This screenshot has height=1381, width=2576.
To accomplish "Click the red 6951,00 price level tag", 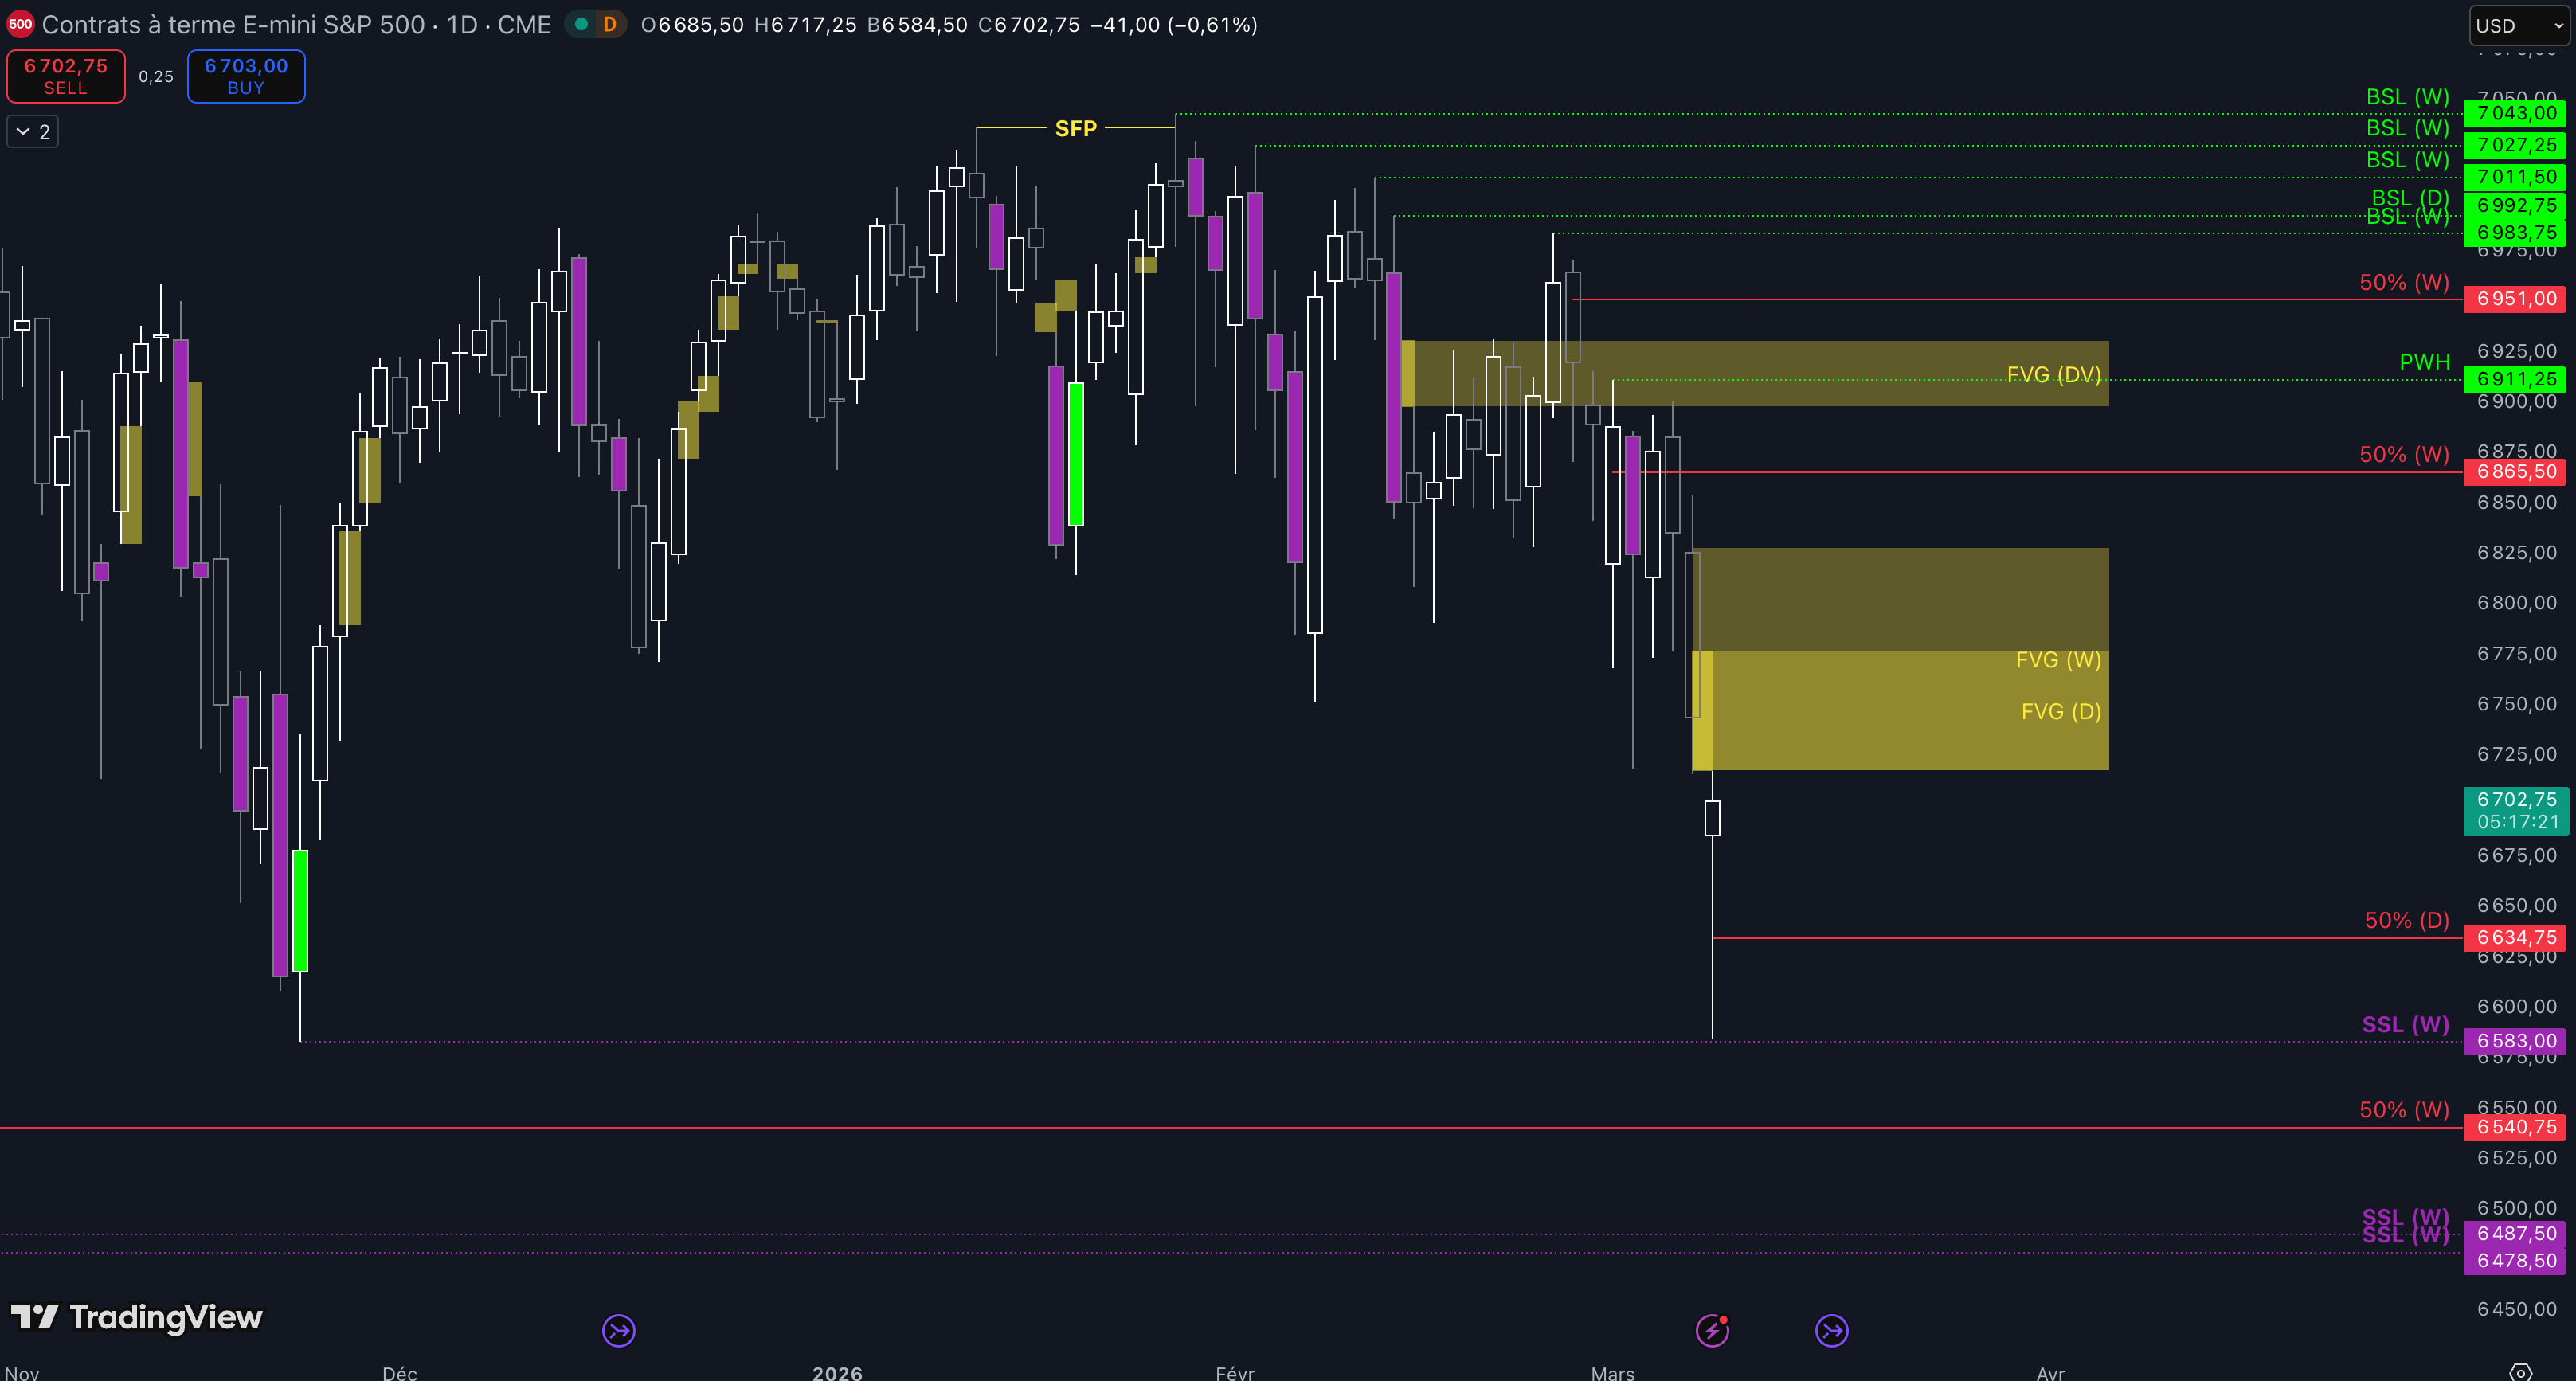I will [2516, 298].
